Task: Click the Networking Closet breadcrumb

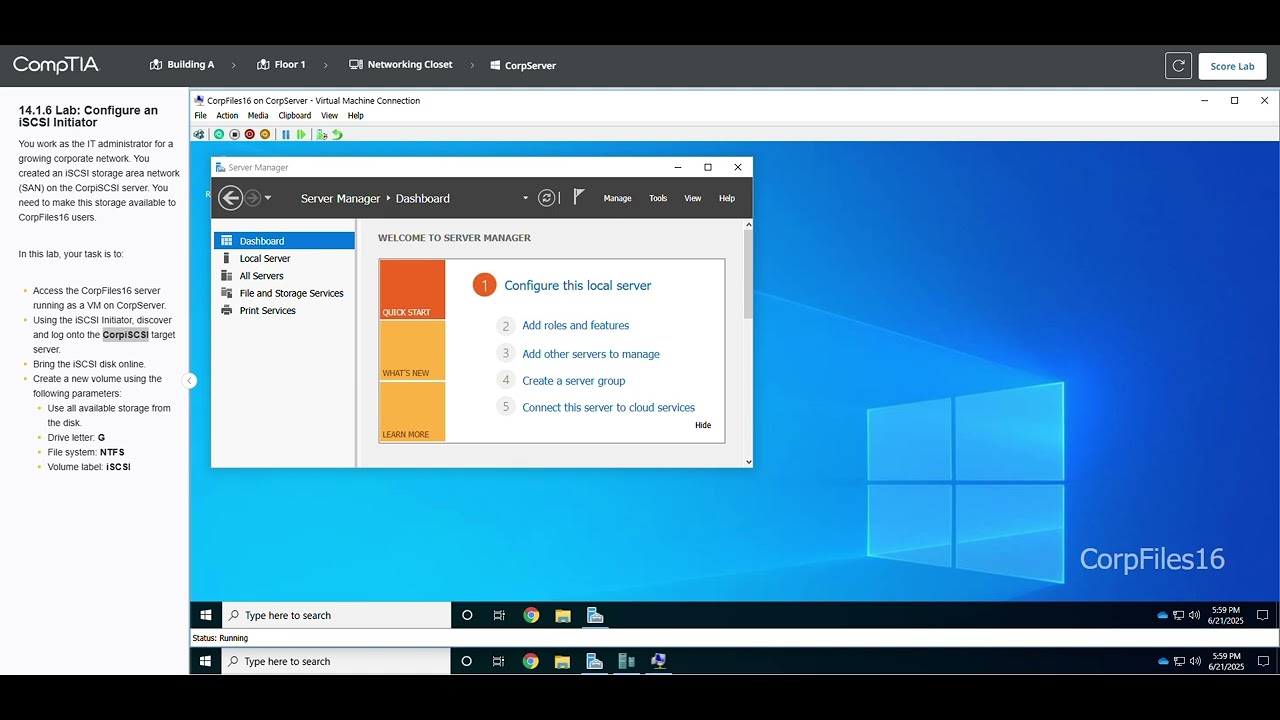Action: (x=401, y=65)
